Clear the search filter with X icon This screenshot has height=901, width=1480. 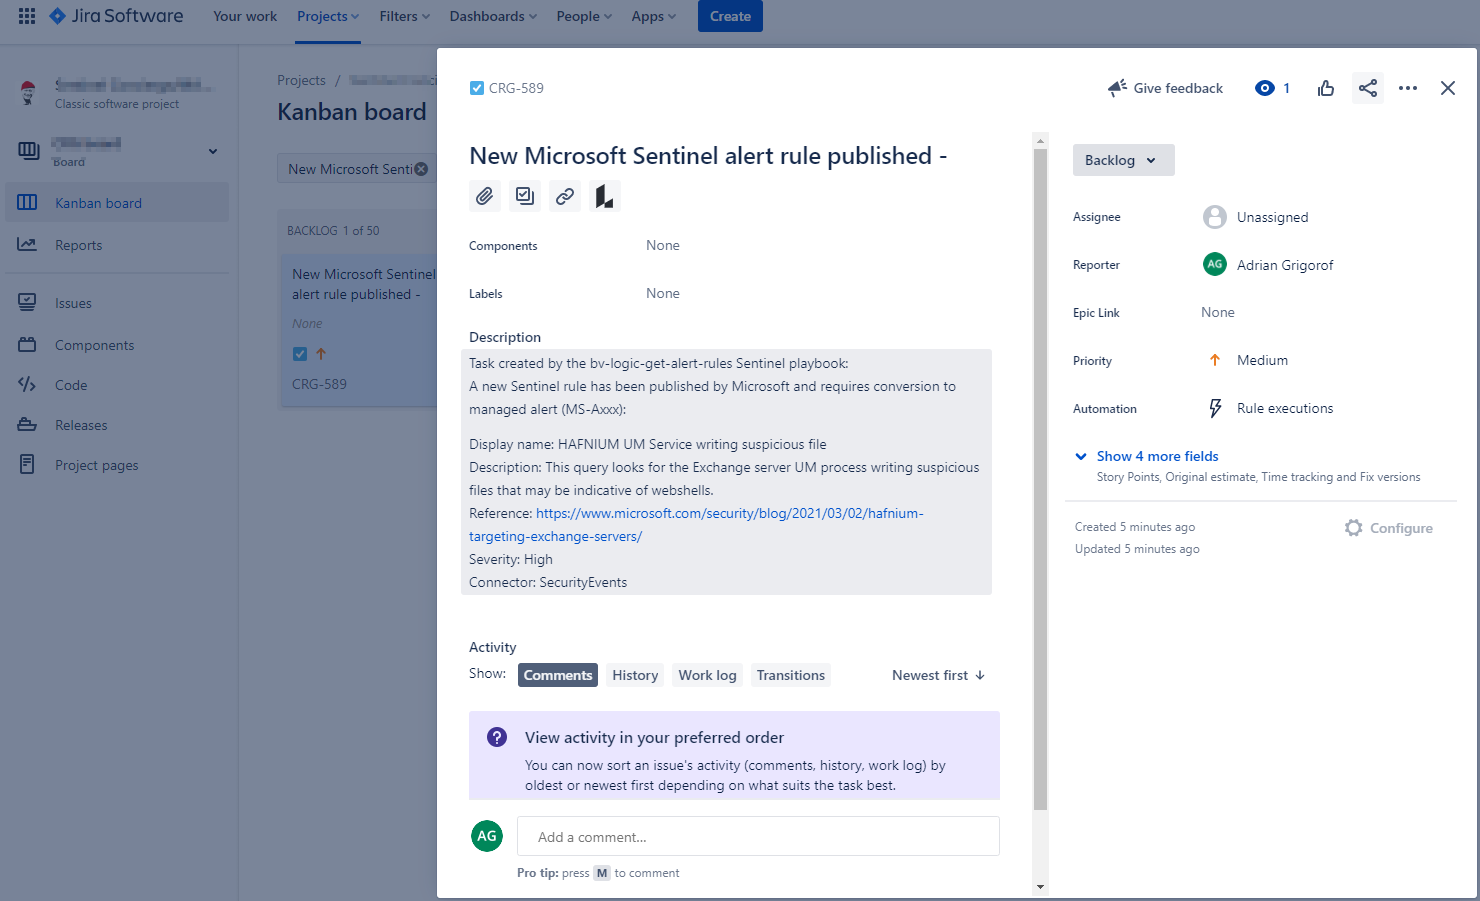coord(421,169)
